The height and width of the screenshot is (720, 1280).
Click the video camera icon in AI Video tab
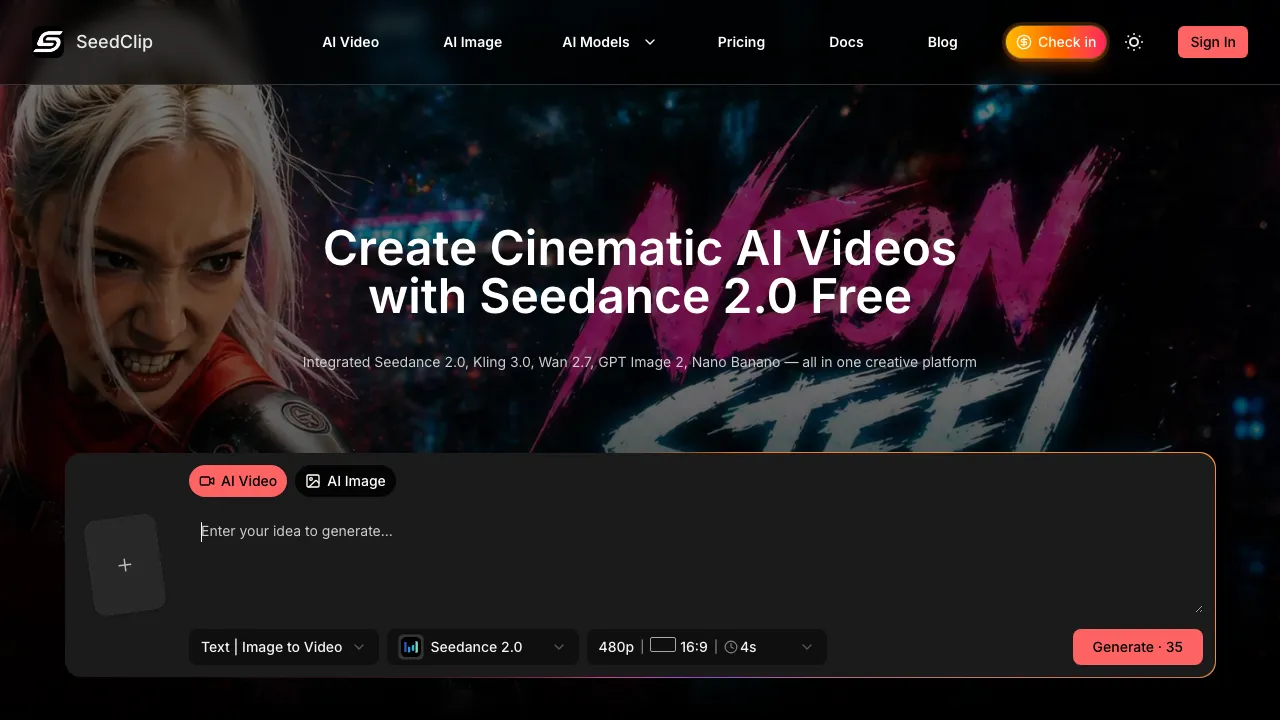[207, 481]
